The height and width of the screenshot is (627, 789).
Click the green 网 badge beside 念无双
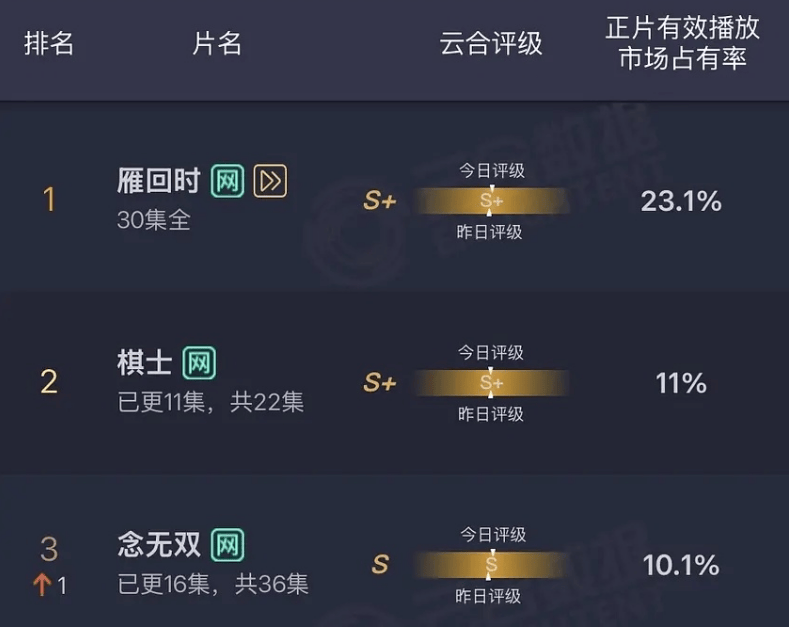pos(227,545)
